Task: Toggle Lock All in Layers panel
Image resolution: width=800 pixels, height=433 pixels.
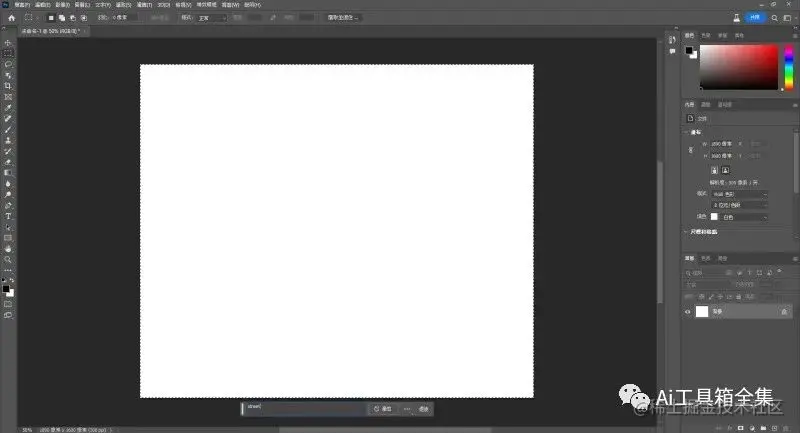Action: [738, 297]
